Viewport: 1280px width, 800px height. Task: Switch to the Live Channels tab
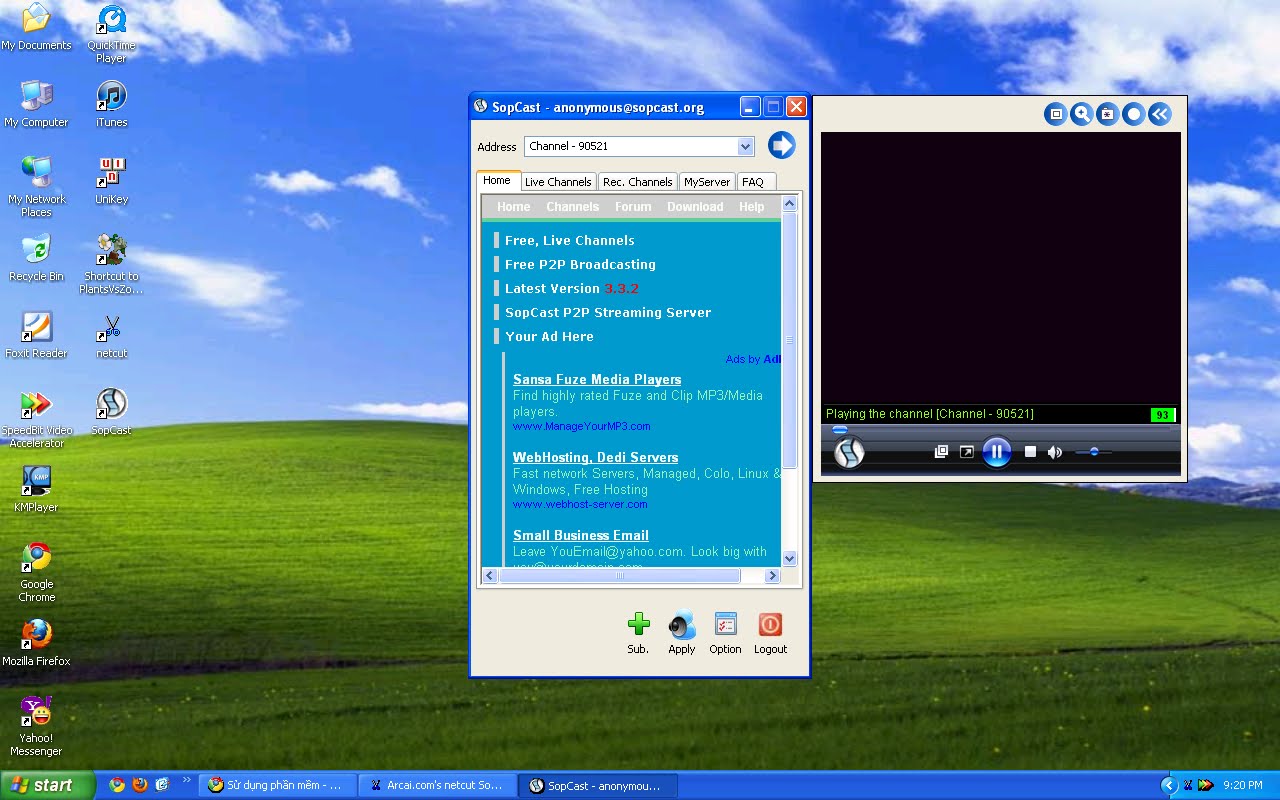pos(558,182)
